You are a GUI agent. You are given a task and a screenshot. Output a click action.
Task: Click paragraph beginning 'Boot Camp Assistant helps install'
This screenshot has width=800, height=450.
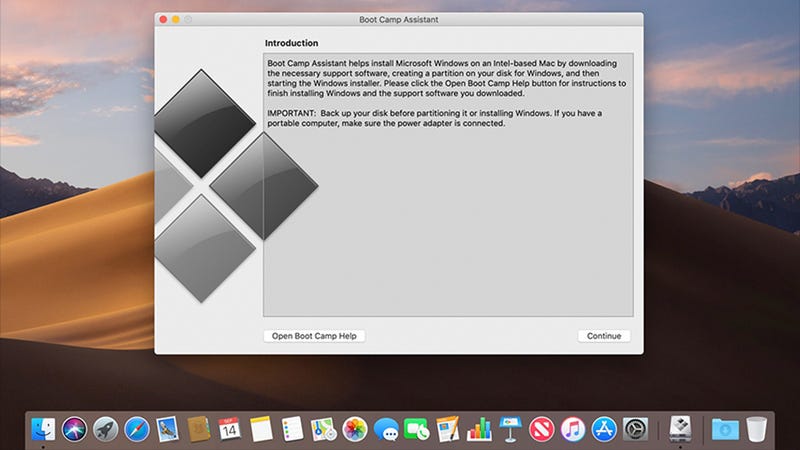[446, 78]
